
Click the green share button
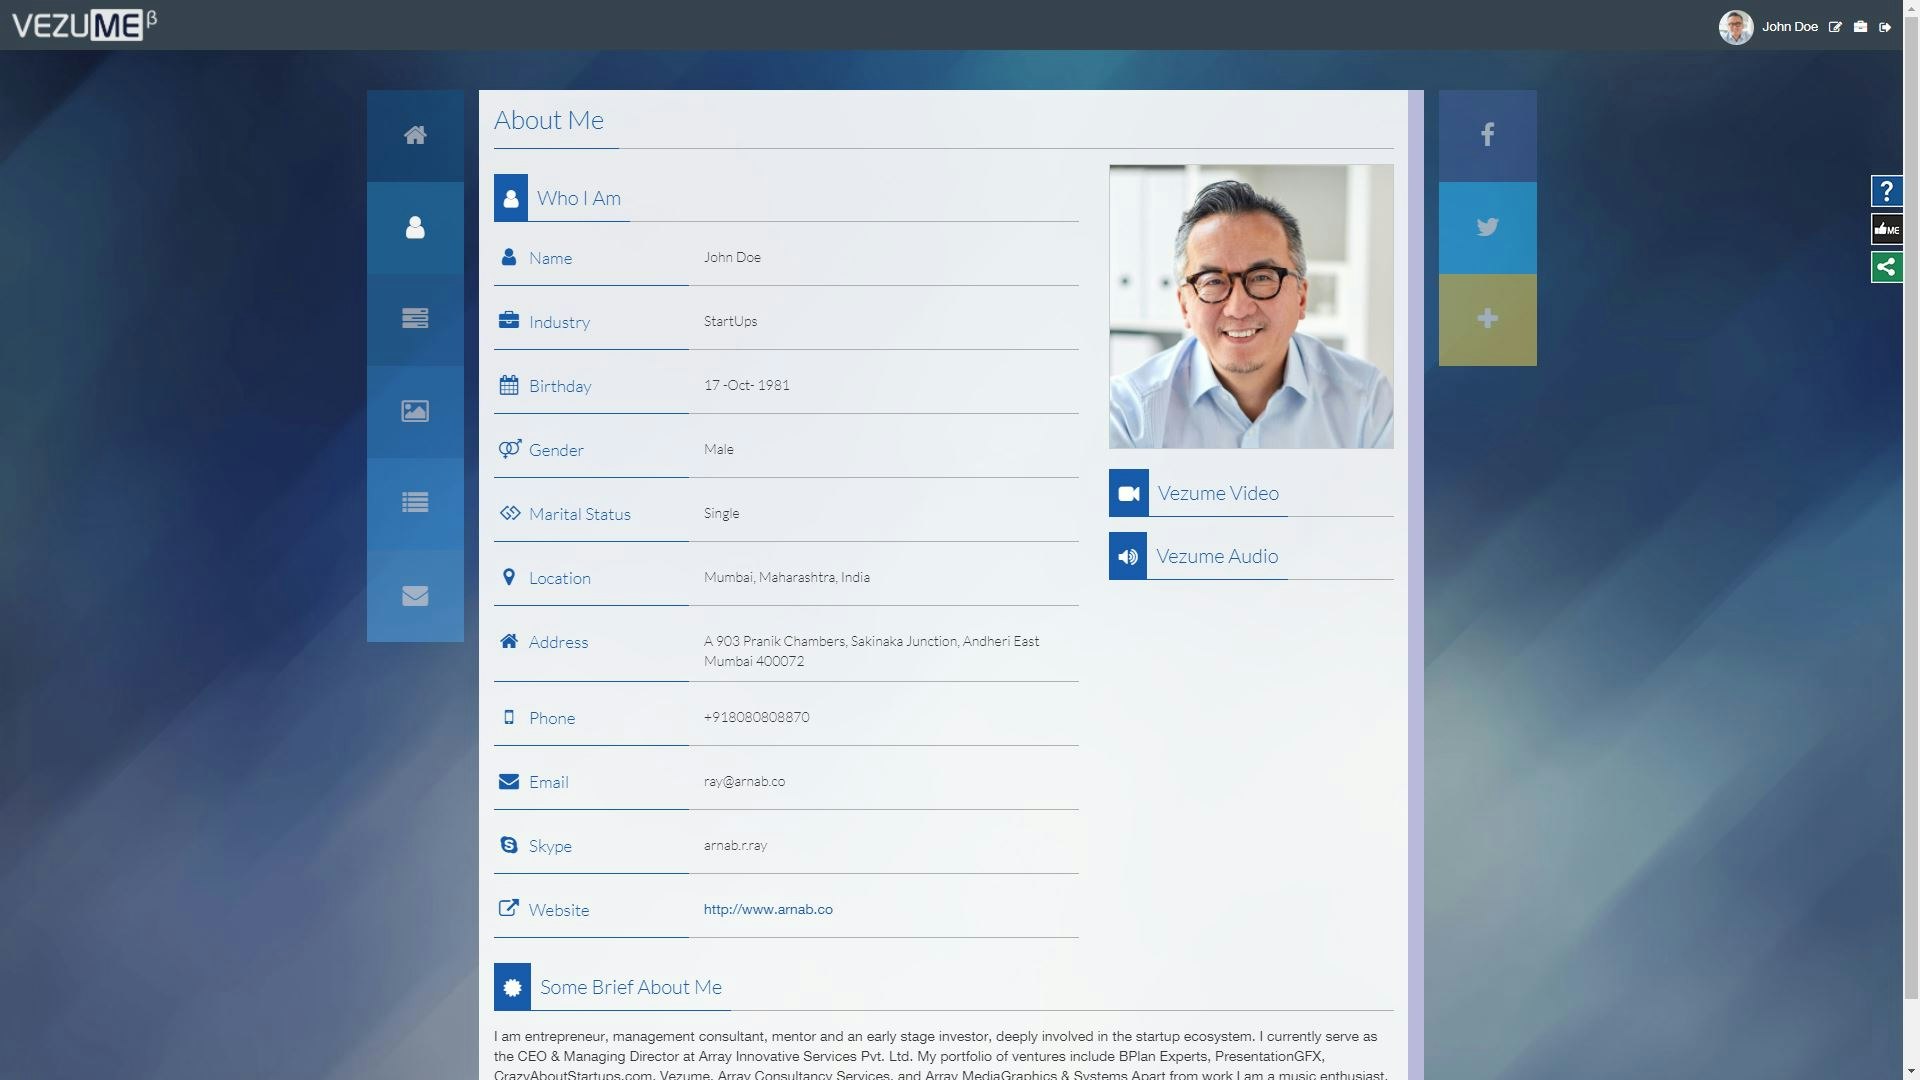coord(1886,267)
